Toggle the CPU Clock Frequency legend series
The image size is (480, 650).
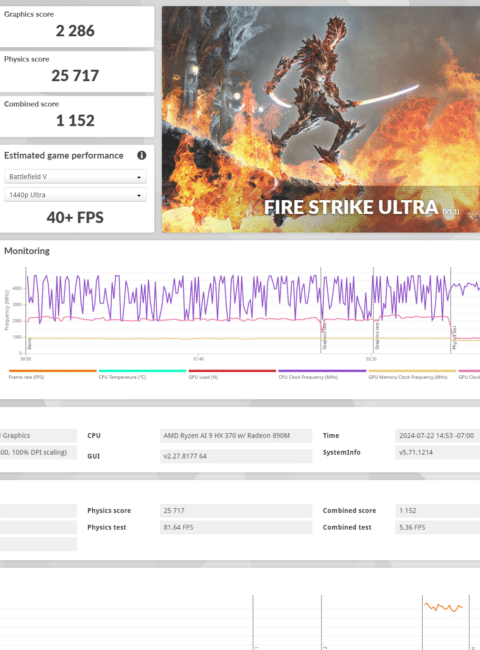click(x=322, y=374)
